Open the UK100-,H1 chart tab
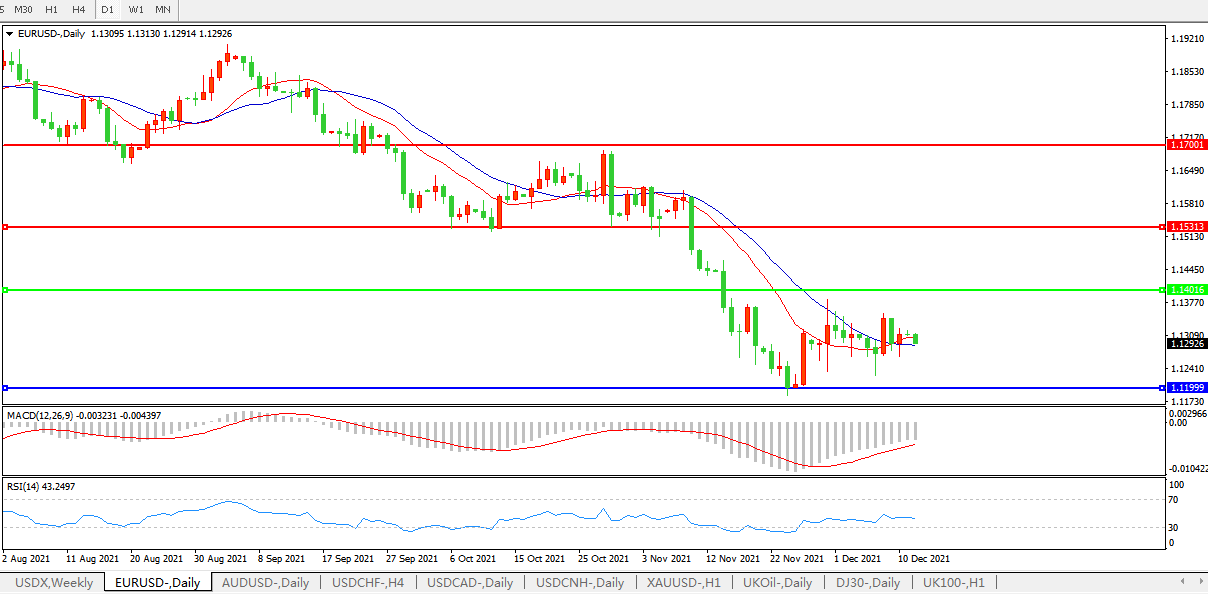The height and width of the screenshot is (594, 1208). tap(953, 582)
